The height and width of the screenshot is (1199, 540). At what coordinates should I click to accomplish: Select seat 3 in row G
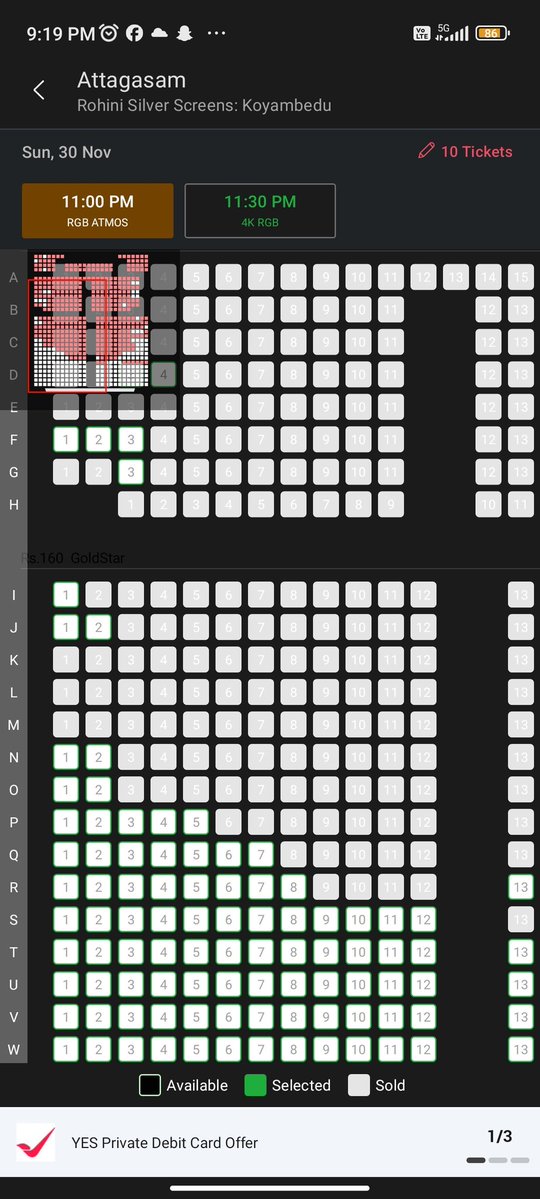pyautogui.click(x=131, y=472)
